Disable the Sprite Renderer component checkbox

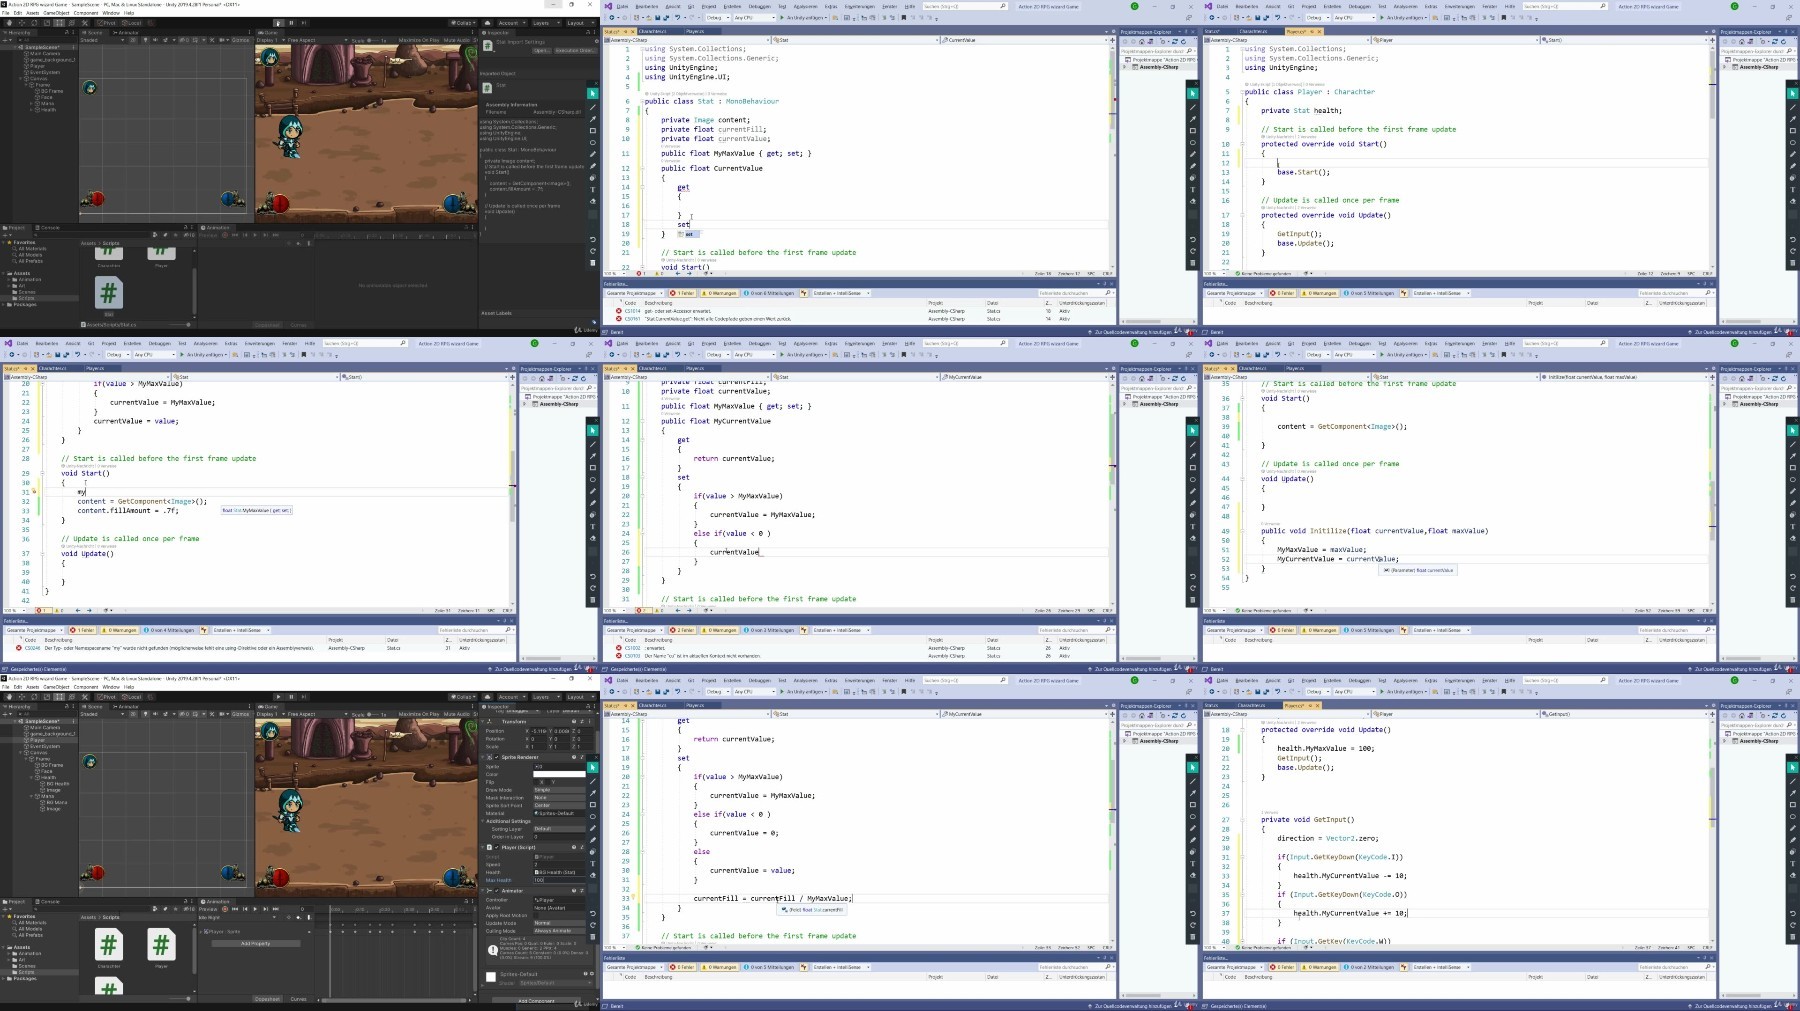point(497,757)
